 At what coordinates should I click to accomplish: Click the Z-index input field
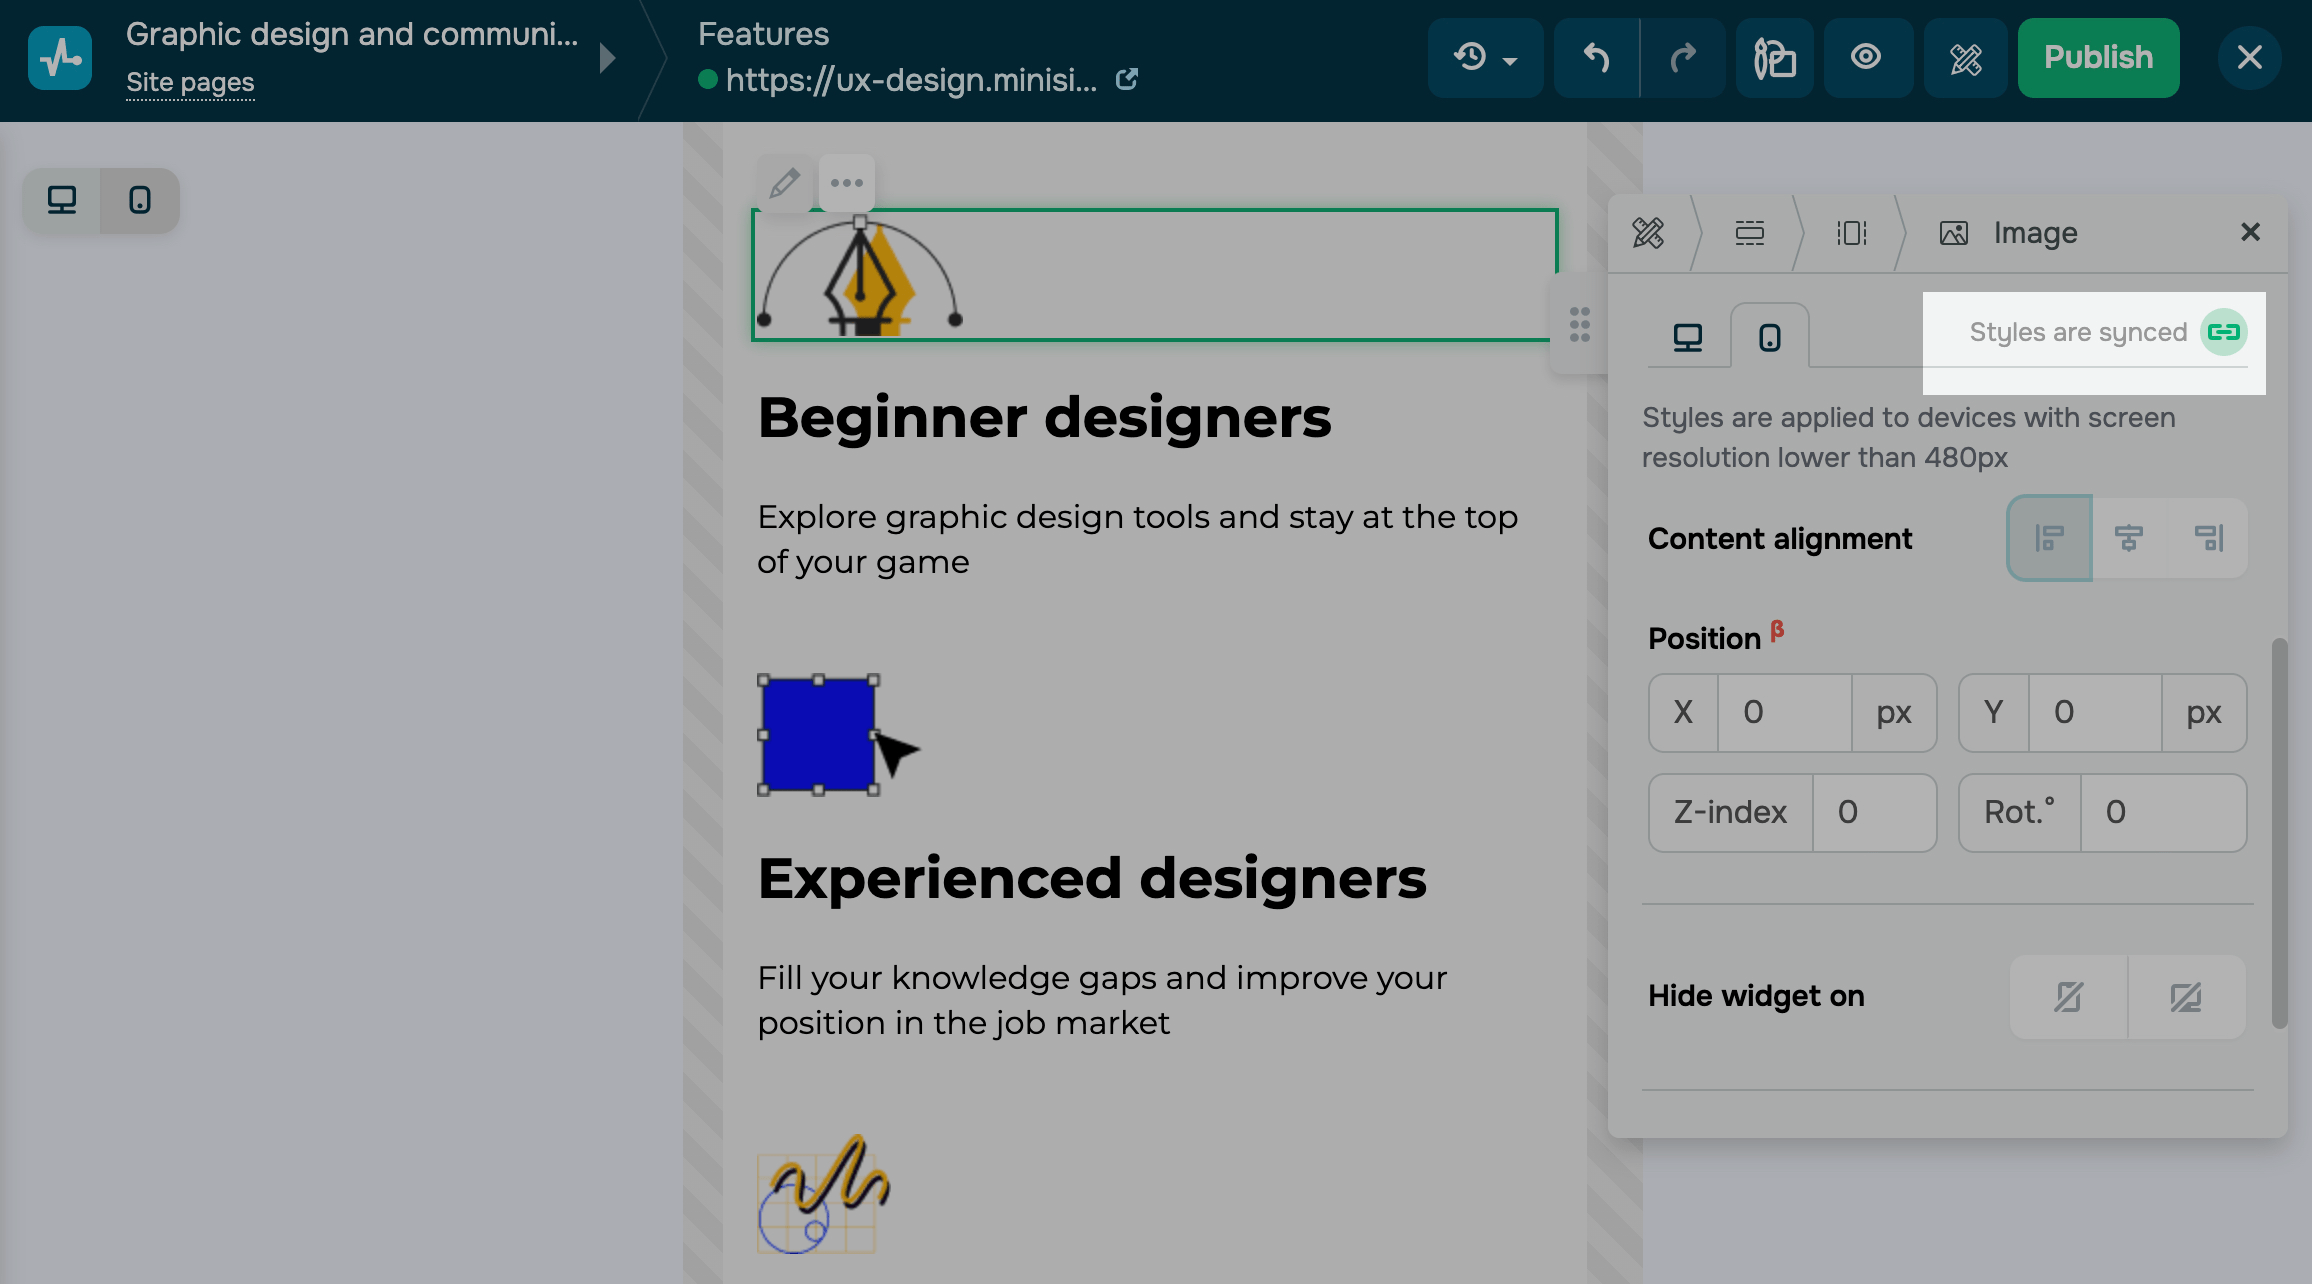point(1873,813)
